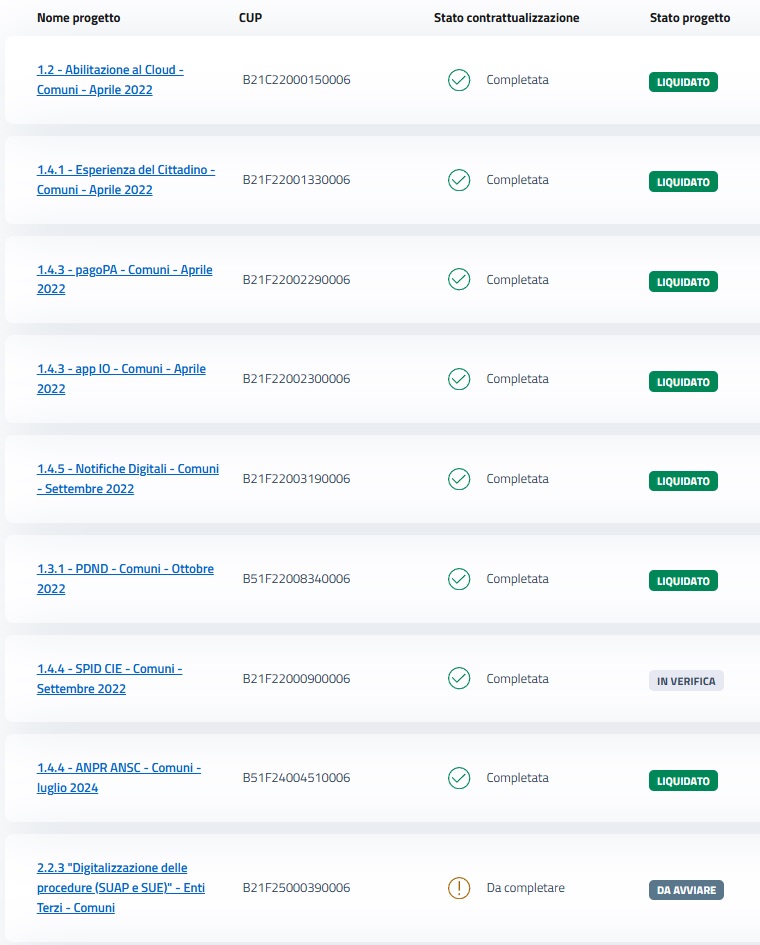This screenshot has width=760, height=945.
Task: Click checkmark icon in SPID CIE row
Action: coord(459,679)
